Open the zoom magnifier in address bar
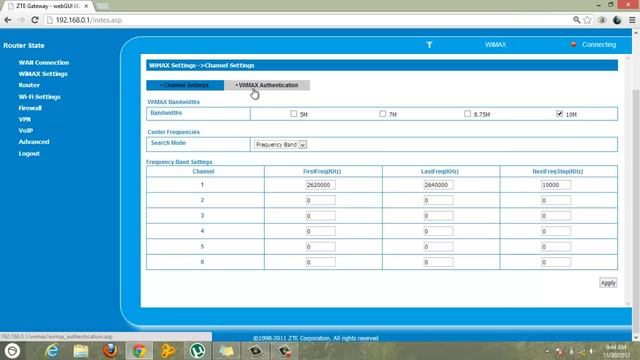The image size is (640, 360). [x=576, y=20]
